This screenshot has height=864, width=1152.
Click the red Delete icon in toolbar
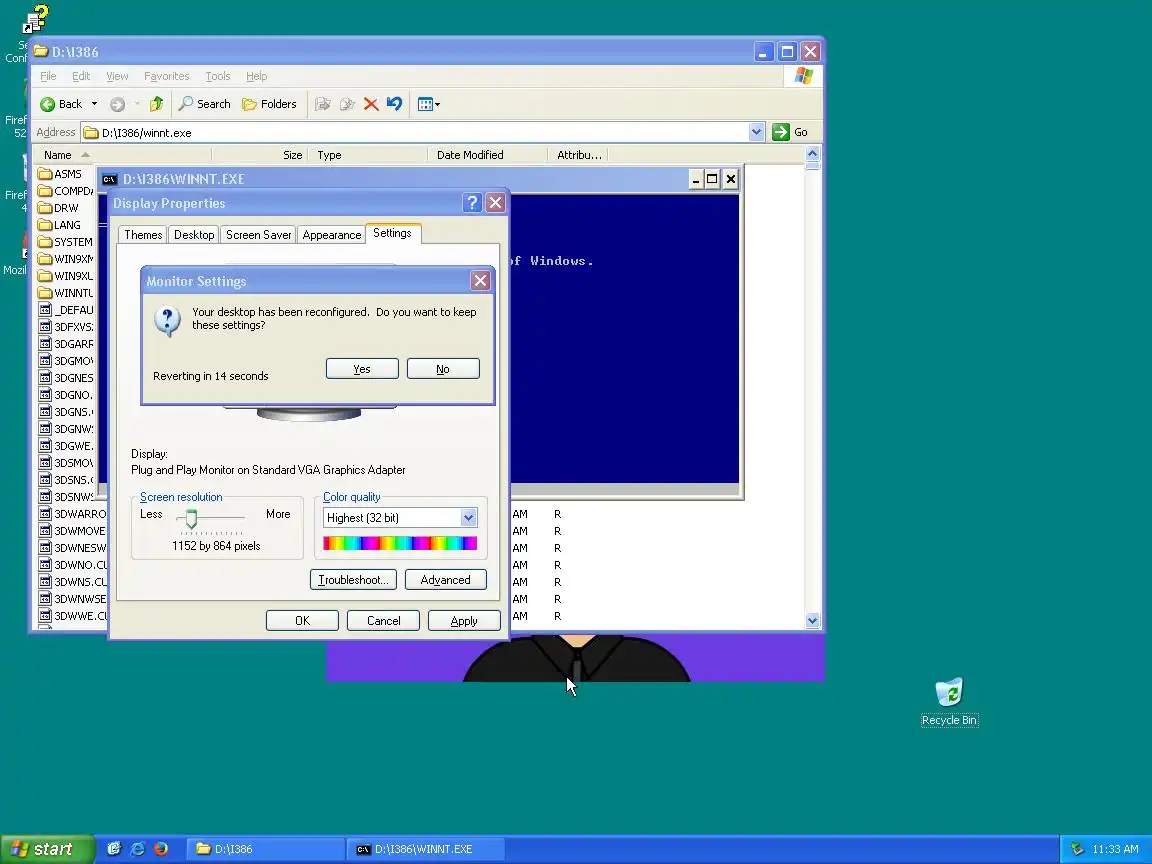371,104
